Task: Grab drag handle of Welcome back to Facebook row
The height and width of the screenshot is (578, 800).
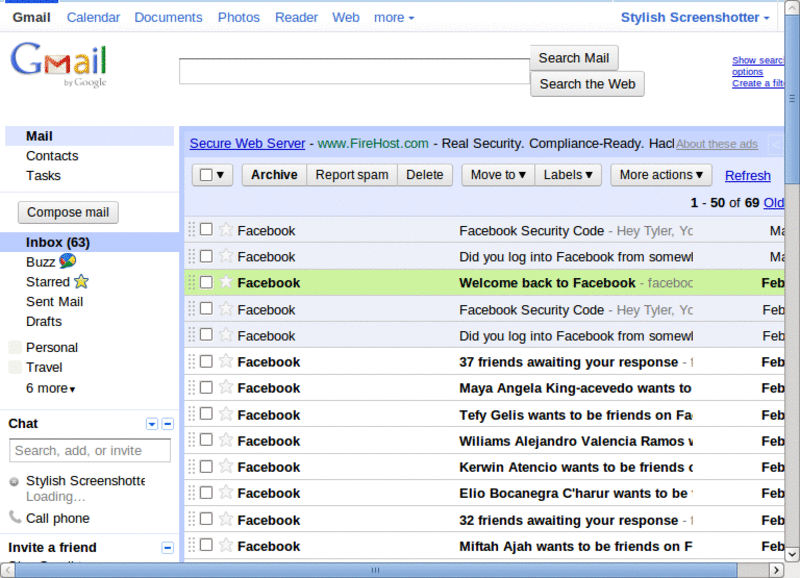Action: [192, 282]
